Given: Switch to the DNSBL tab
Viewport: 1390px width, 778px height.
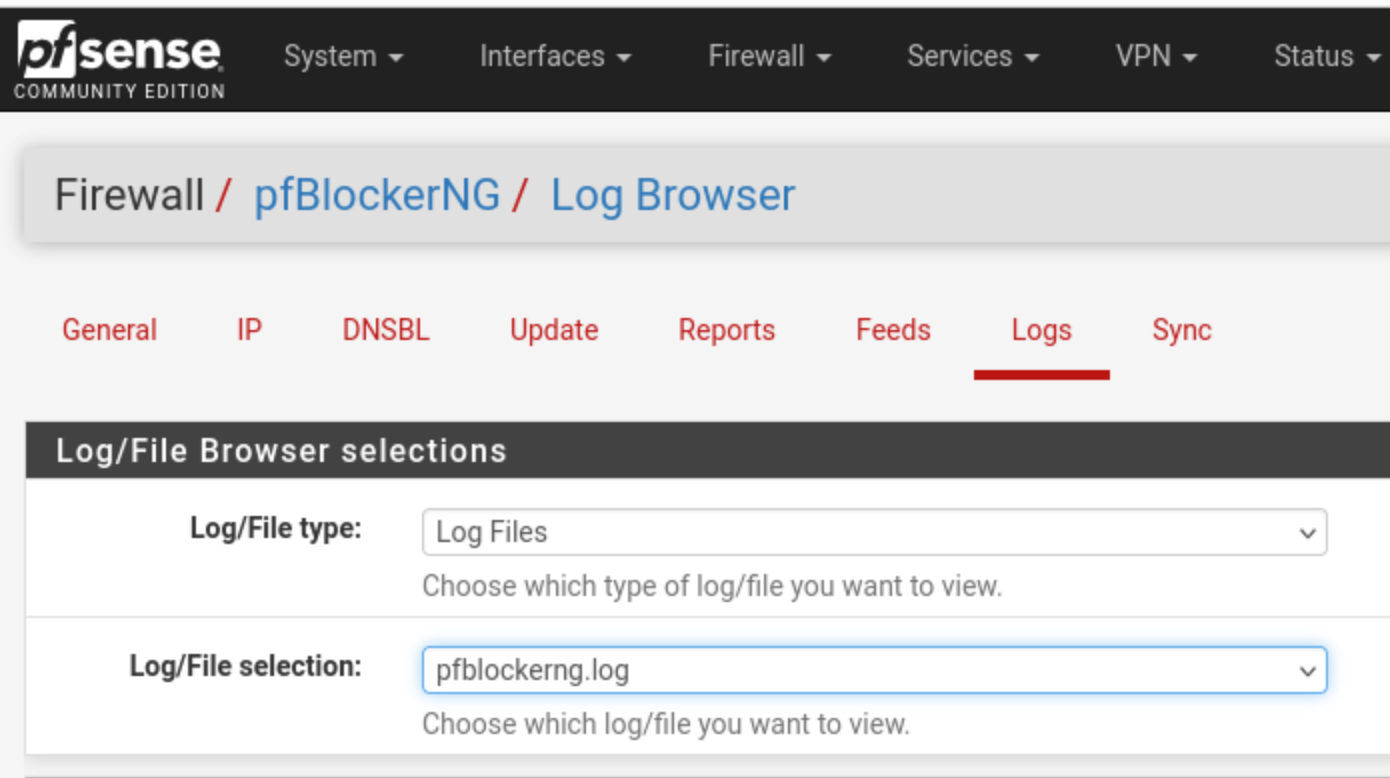Looking at the screenshot, I should [386, 330].
